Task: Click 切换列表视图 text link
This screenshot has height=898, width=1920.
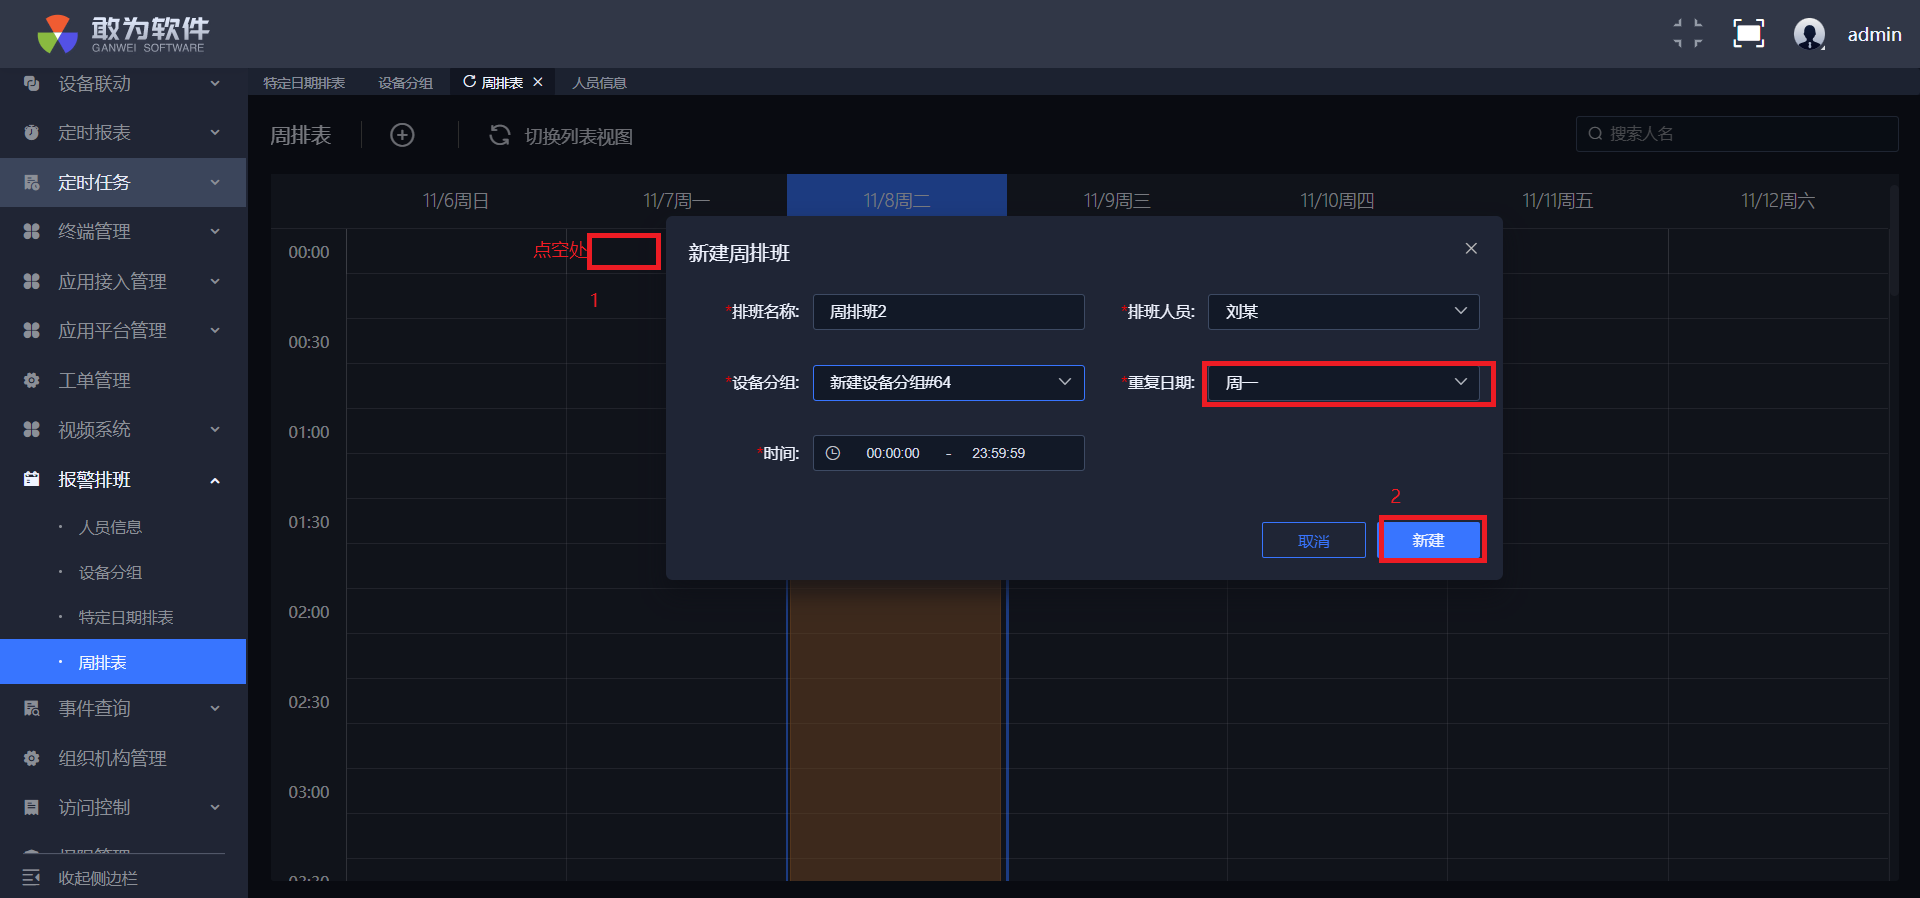Action: point(578,136)
